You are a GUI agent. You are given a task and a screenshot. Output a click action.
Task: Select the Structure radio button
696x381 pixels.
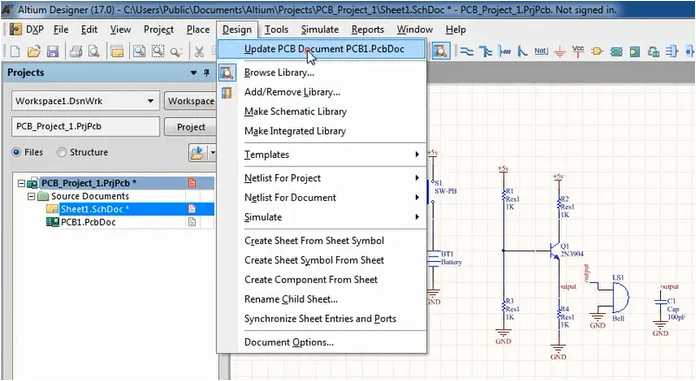click(62, 152)
